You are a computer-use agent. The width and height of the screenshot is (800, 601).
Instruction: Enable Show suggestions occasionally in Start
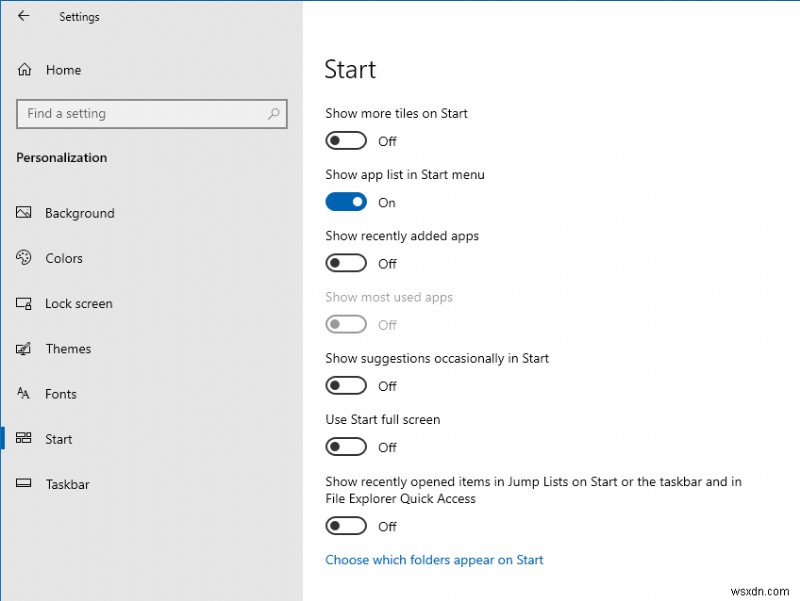click(x=346, y=386)
